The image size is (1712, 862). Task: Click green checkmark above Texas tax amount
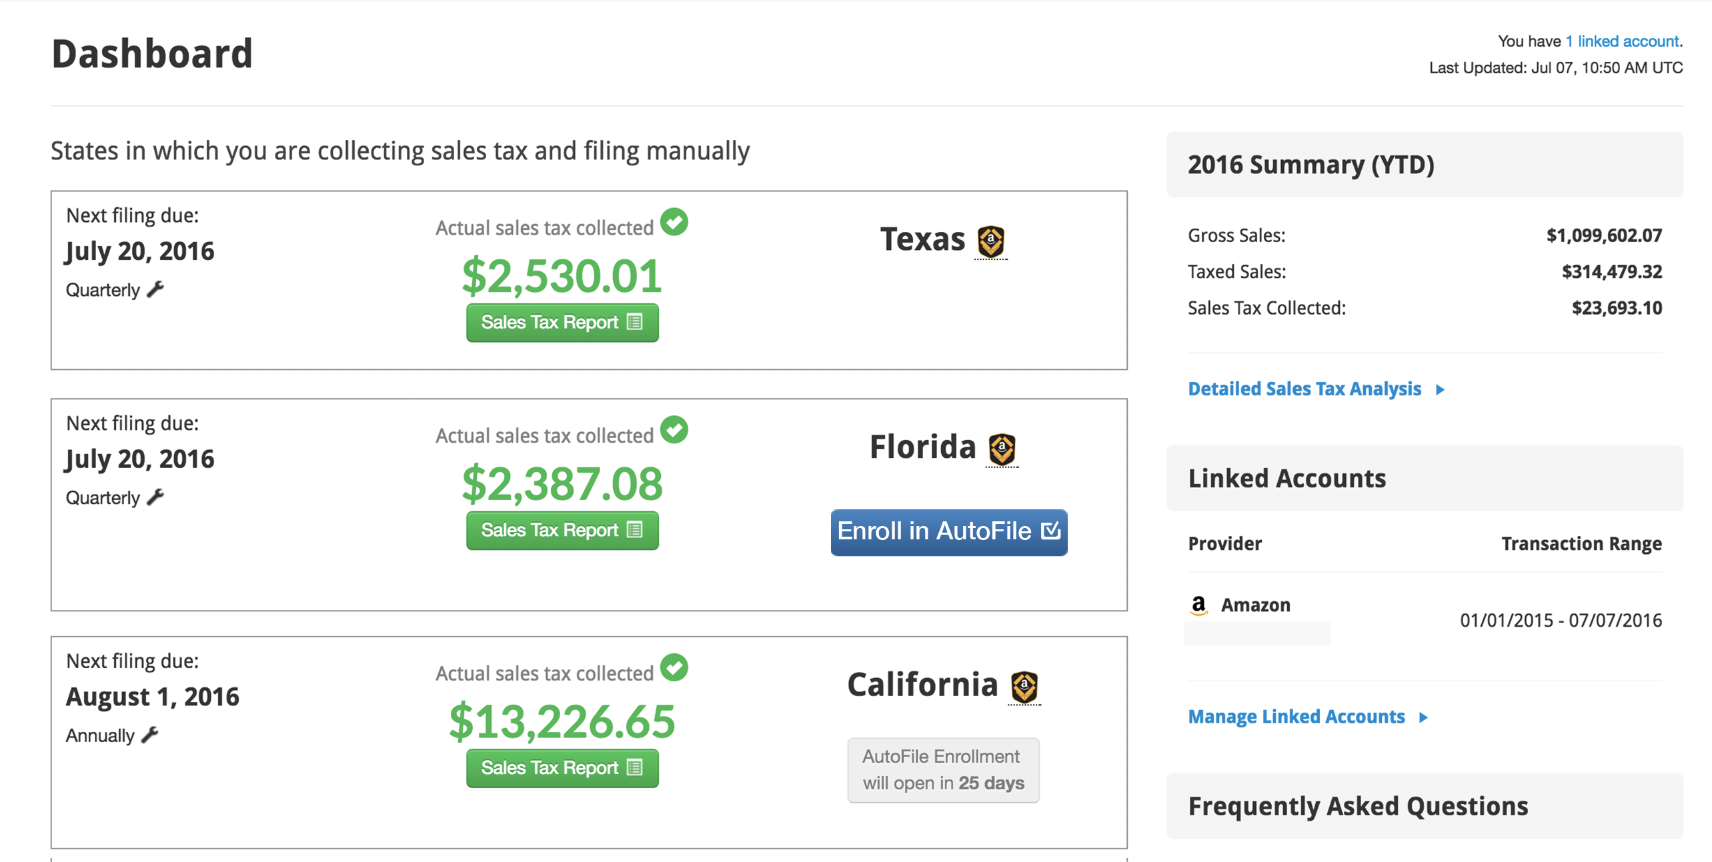(x=674, y=222)
